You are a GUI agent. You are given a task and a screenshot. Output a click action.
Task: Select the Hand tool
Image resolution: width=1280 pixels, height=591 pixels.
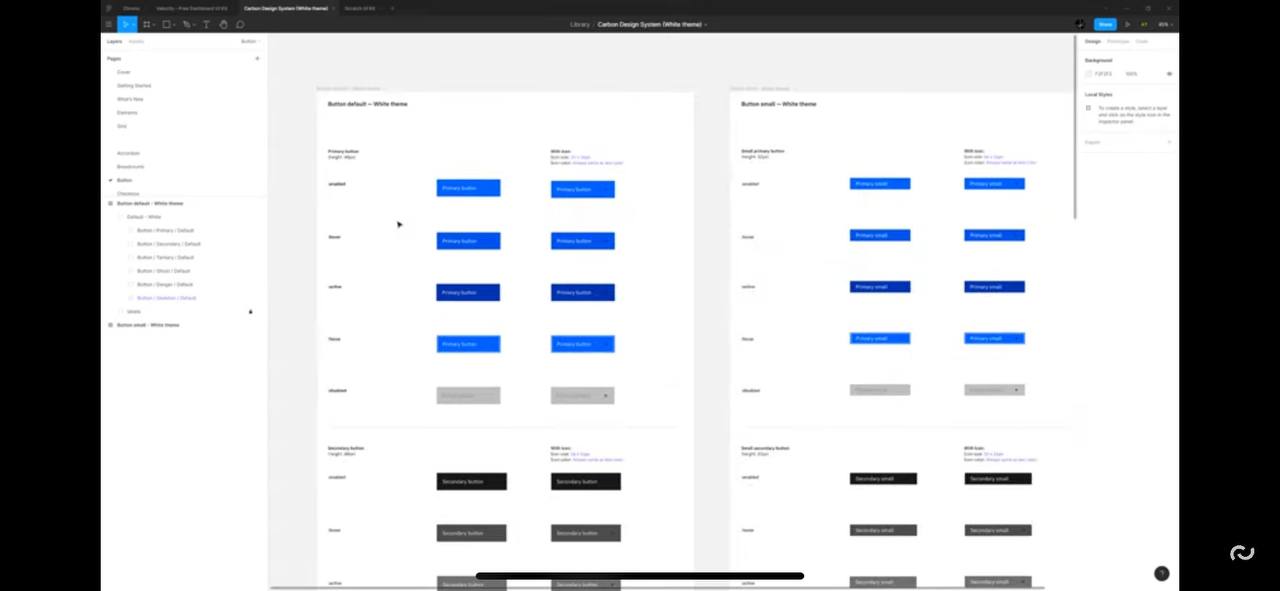point(223,24)
